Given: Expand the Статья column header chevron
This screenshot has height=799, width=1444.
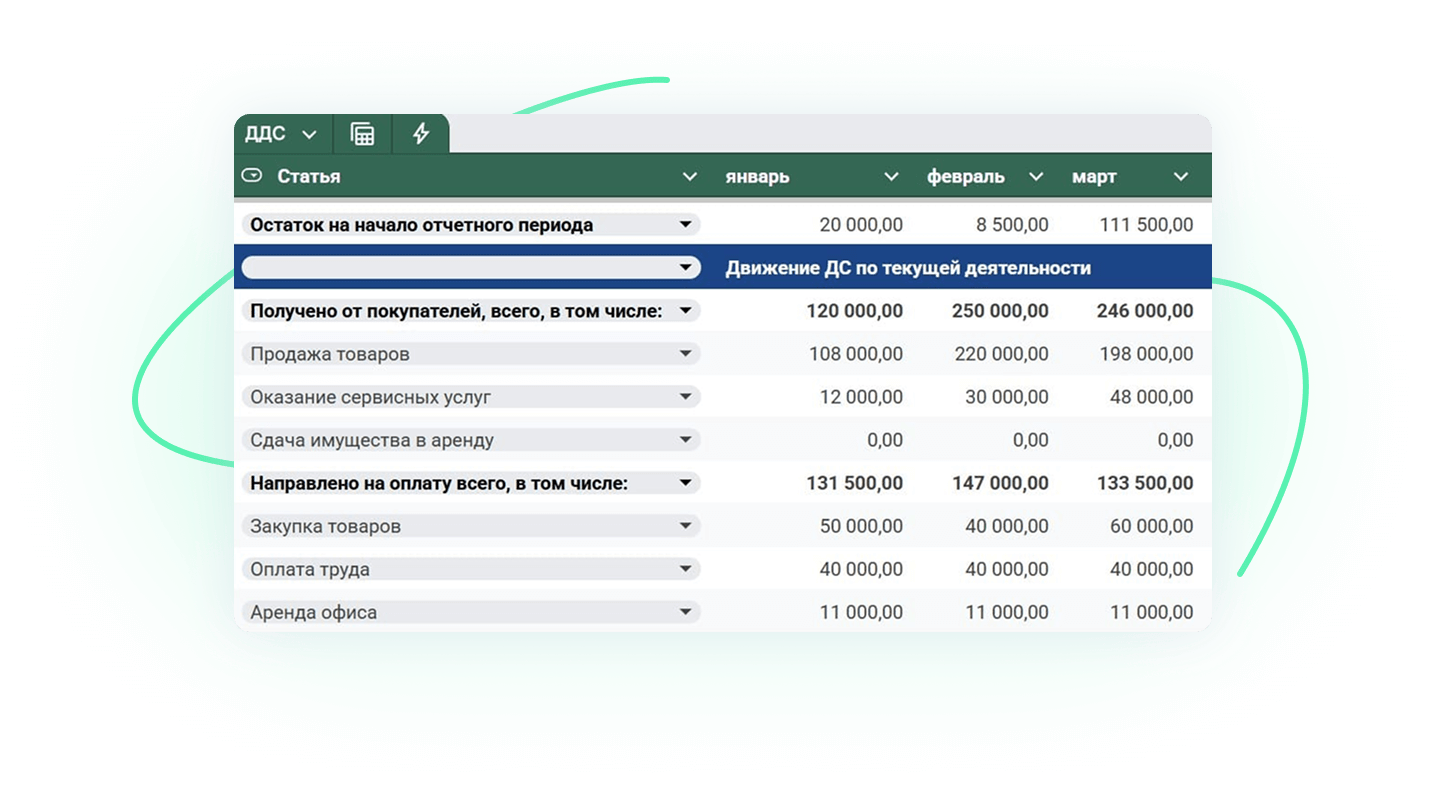Looking at the screenshot, I should click(689, 177).
